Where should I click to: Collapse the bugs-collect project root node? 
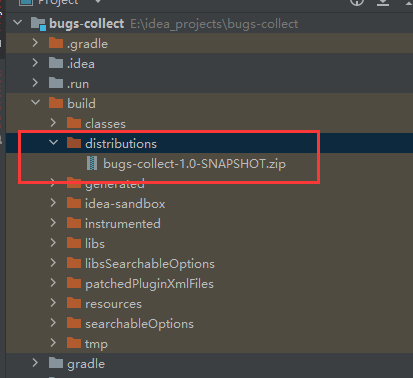(18, 23)
